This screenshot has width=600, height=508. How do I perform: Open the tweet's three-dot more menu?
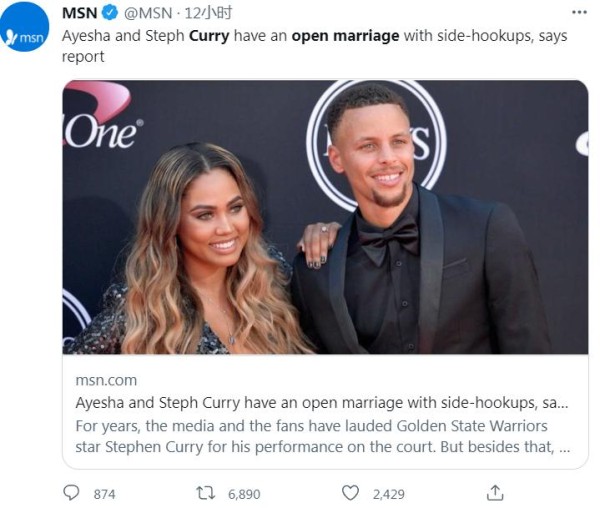[x=579, y=13]
